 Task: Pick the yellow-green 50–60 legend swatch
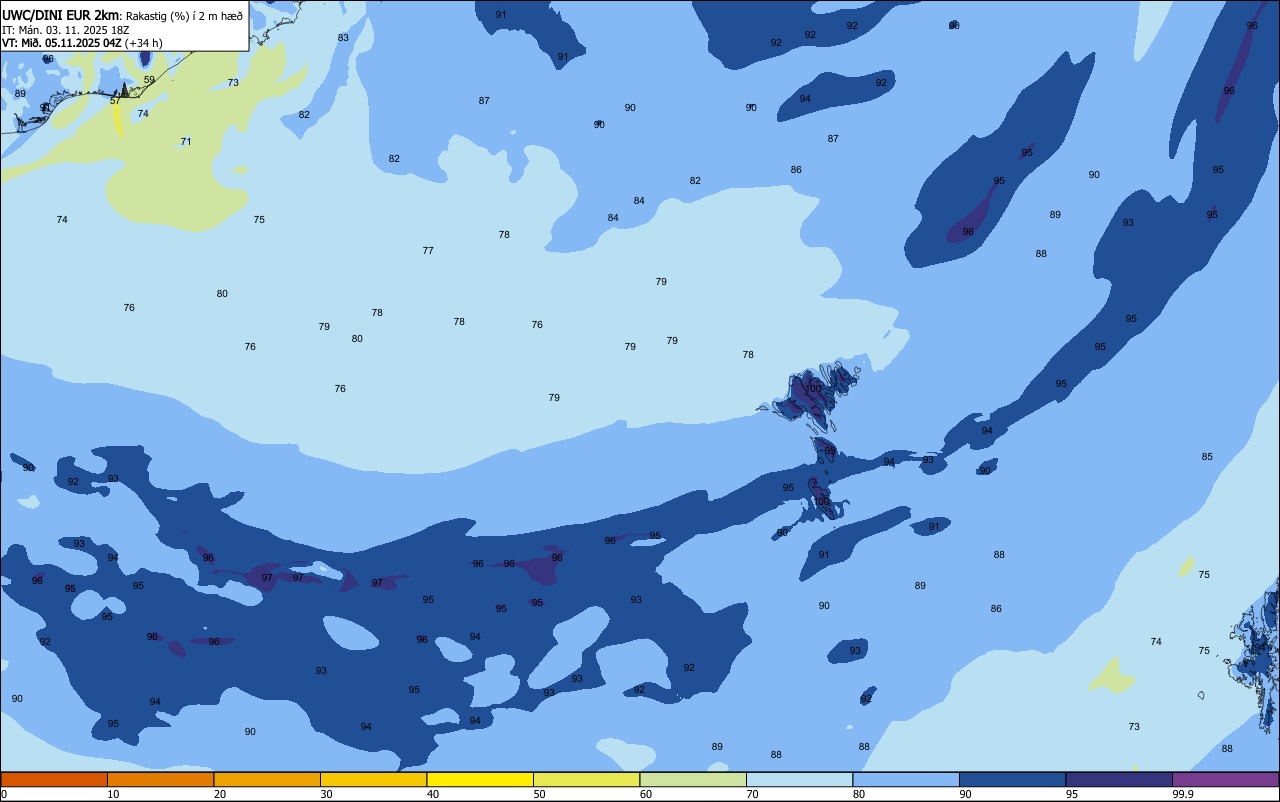pyautogui.click(x=586, y=779)
